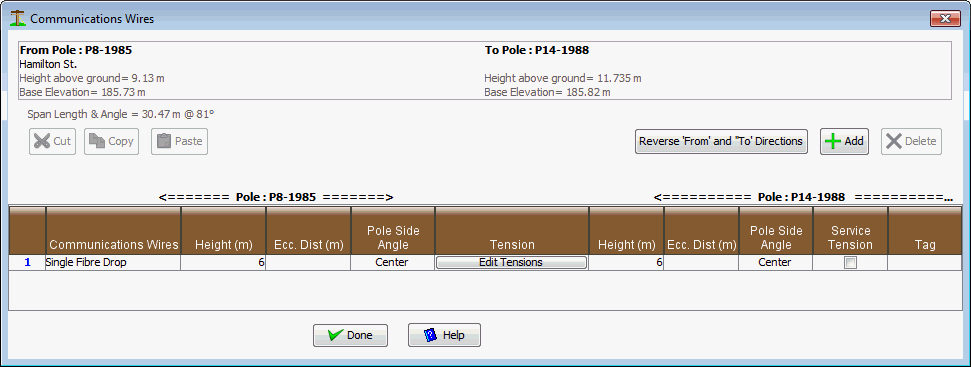This screenshot has width=971, height=367.
Task: Select row number 1 header
Action: (27, 262)
